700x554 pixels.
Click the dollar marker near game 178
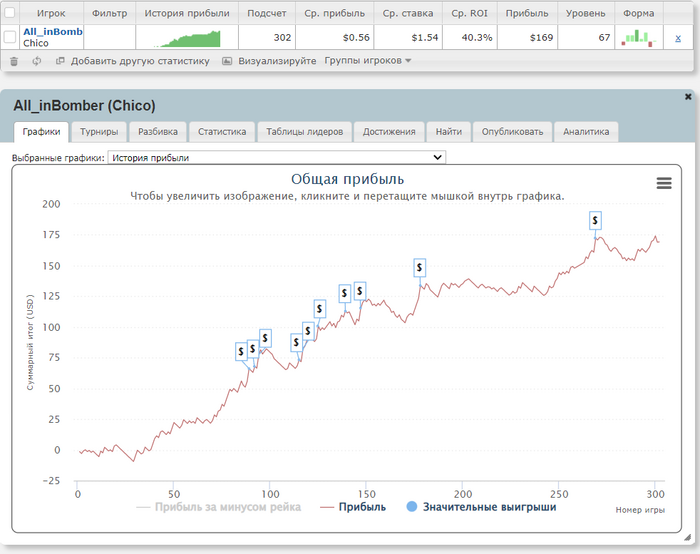click(419, 267)
